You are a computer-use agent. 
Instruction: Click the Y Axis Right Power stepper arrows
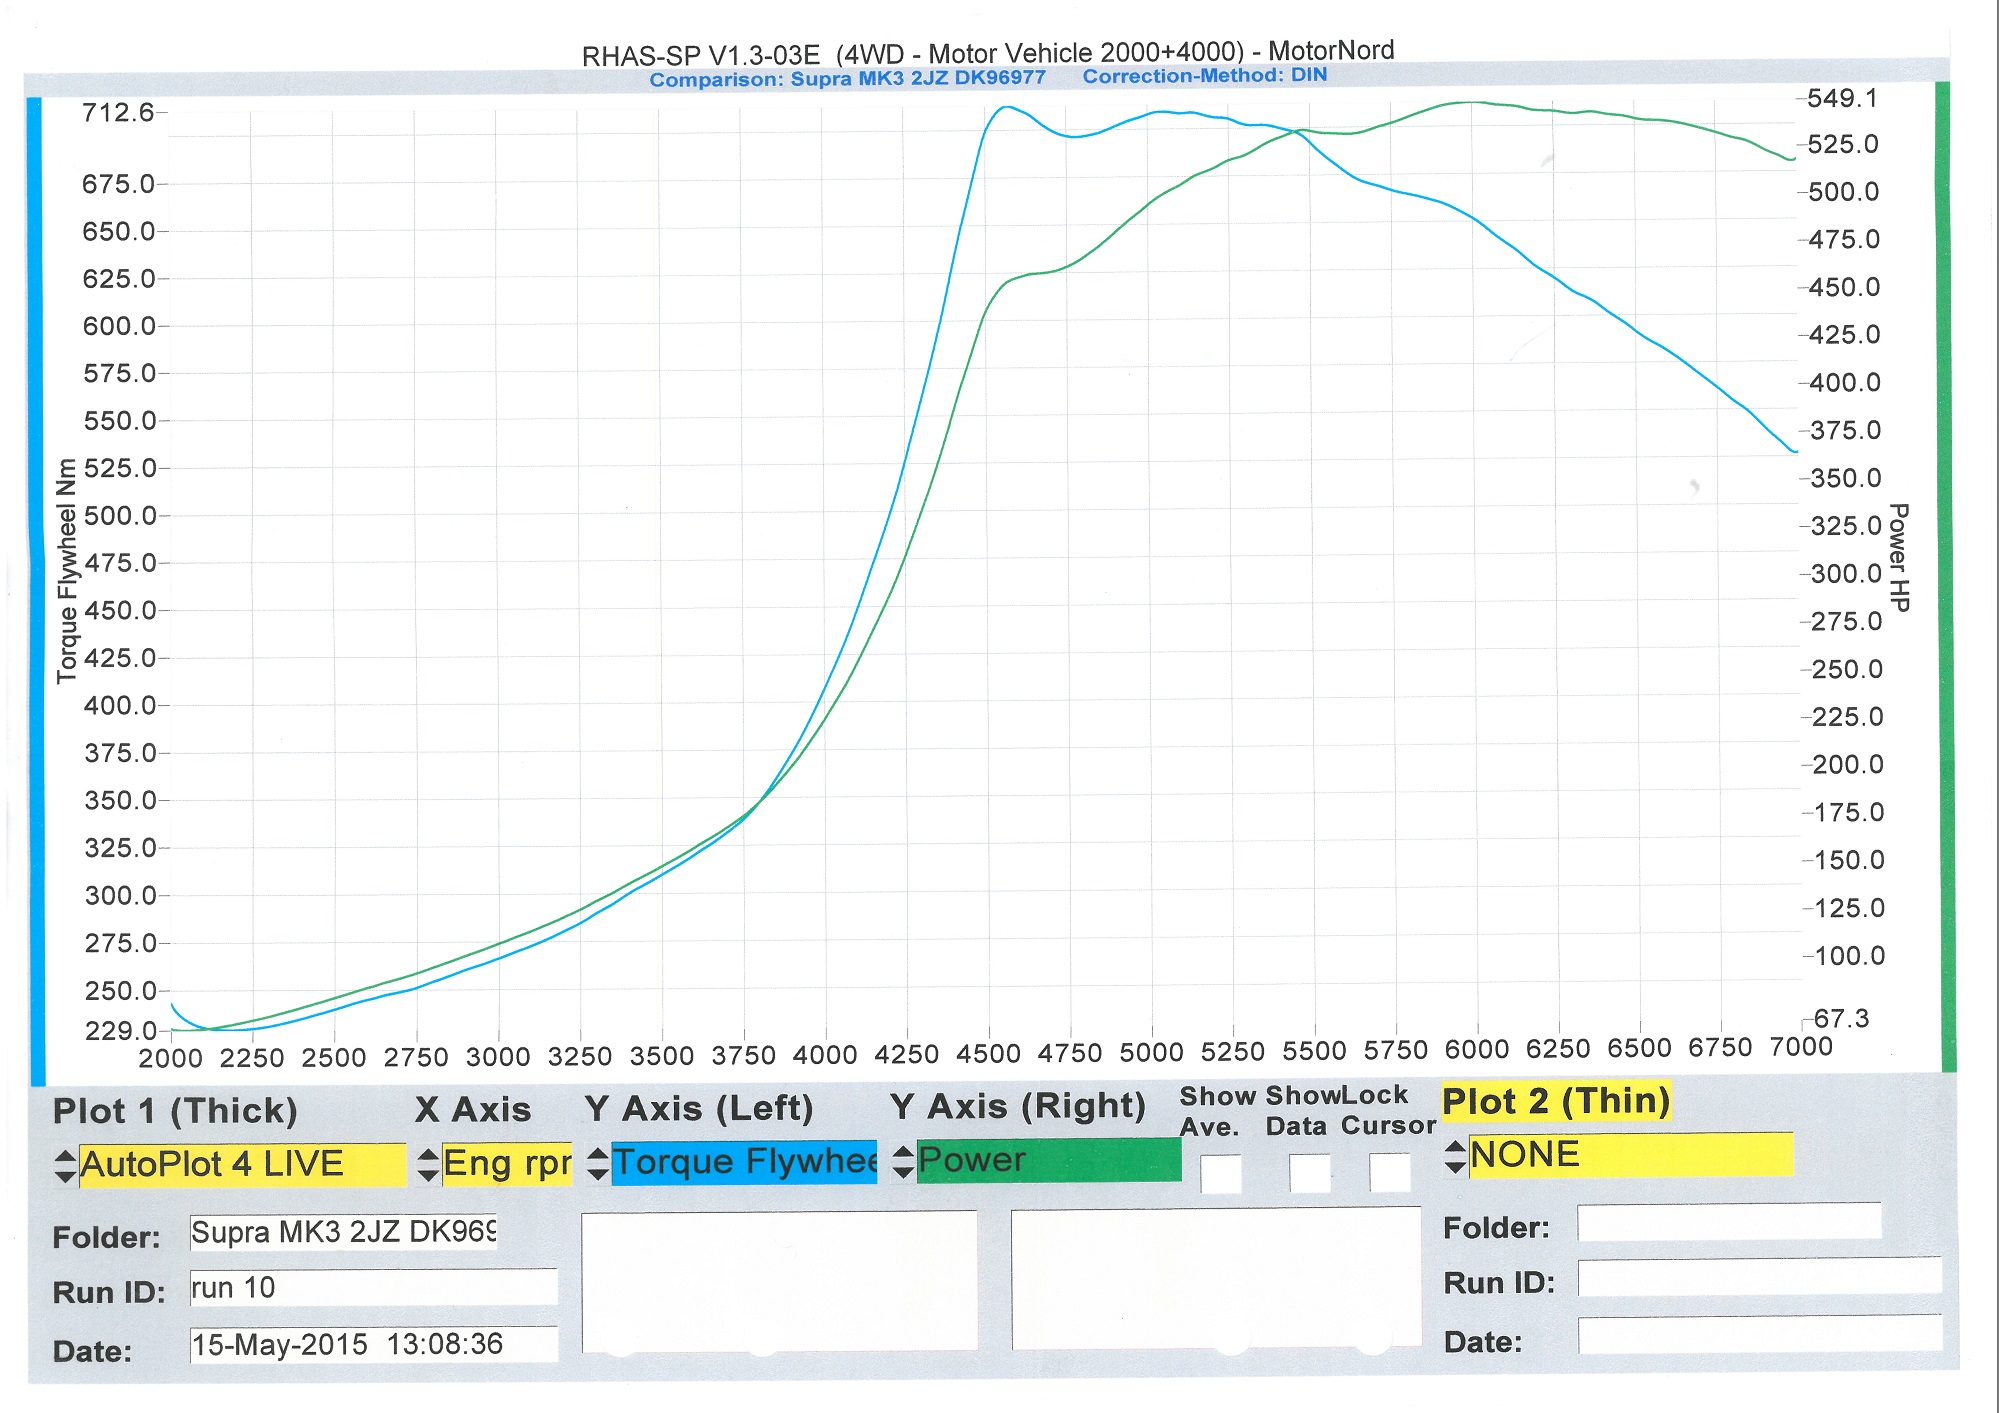(902, 1161)
